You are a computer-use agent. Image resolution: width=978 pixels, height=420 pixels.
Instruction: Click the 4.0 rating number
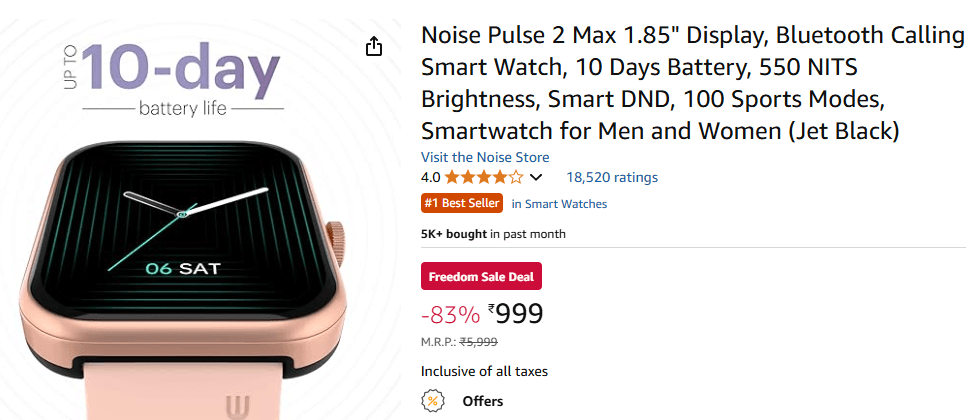click(x=430, y=178)
